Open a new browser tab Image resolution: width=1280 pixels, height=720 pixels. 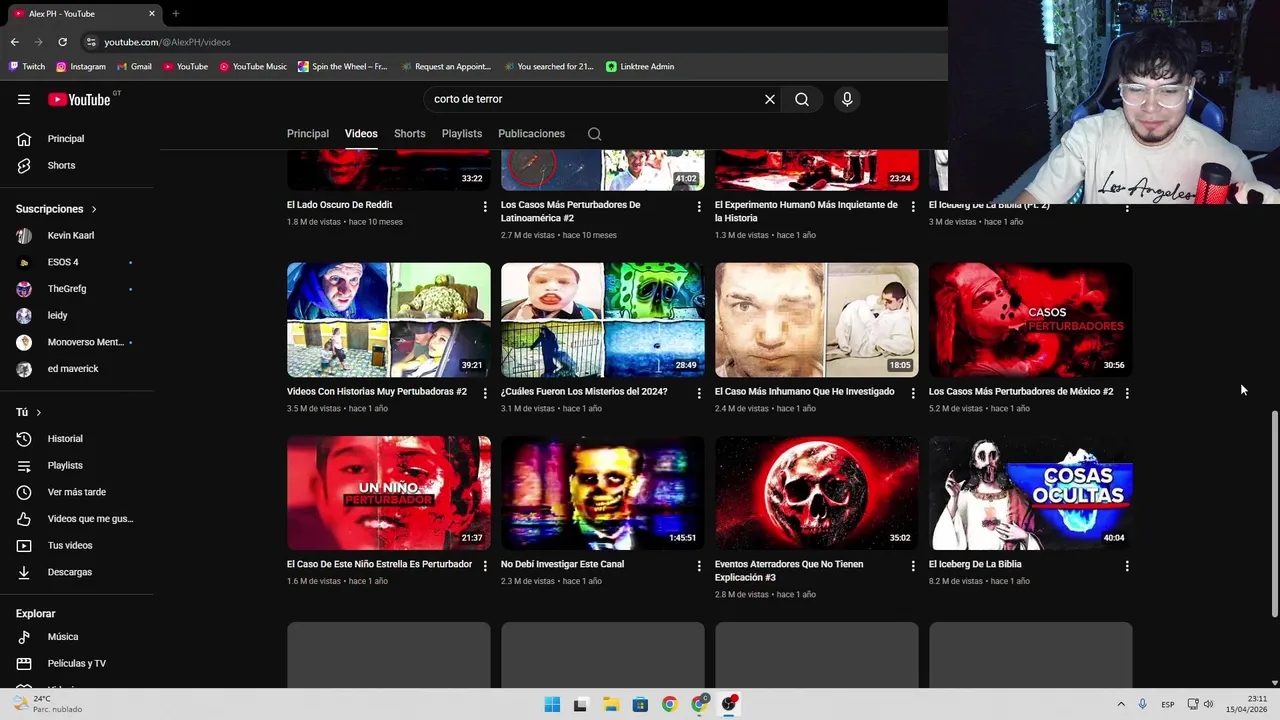click(x=176, y=14)
